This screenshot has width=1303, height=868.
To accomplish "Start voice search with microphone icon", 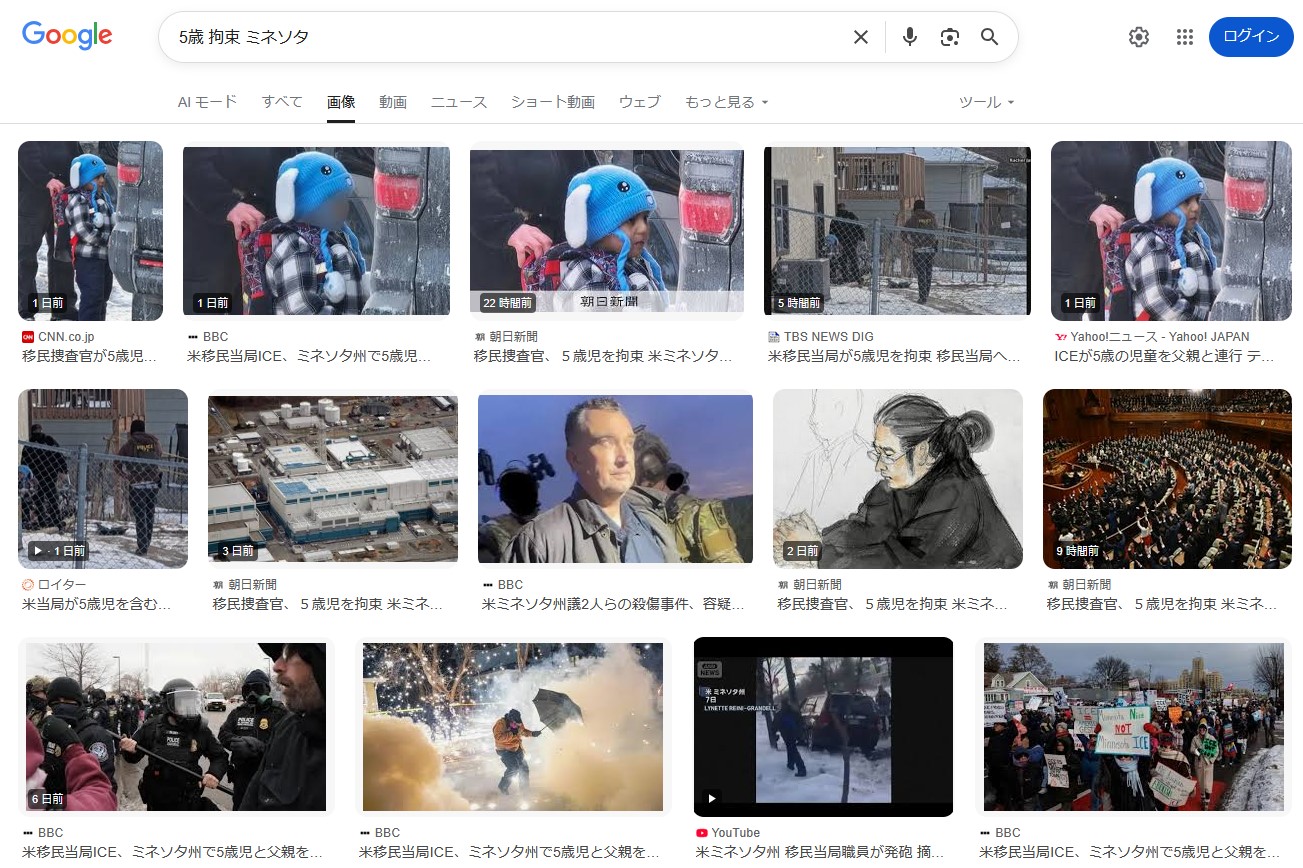I will coord(909,37).
